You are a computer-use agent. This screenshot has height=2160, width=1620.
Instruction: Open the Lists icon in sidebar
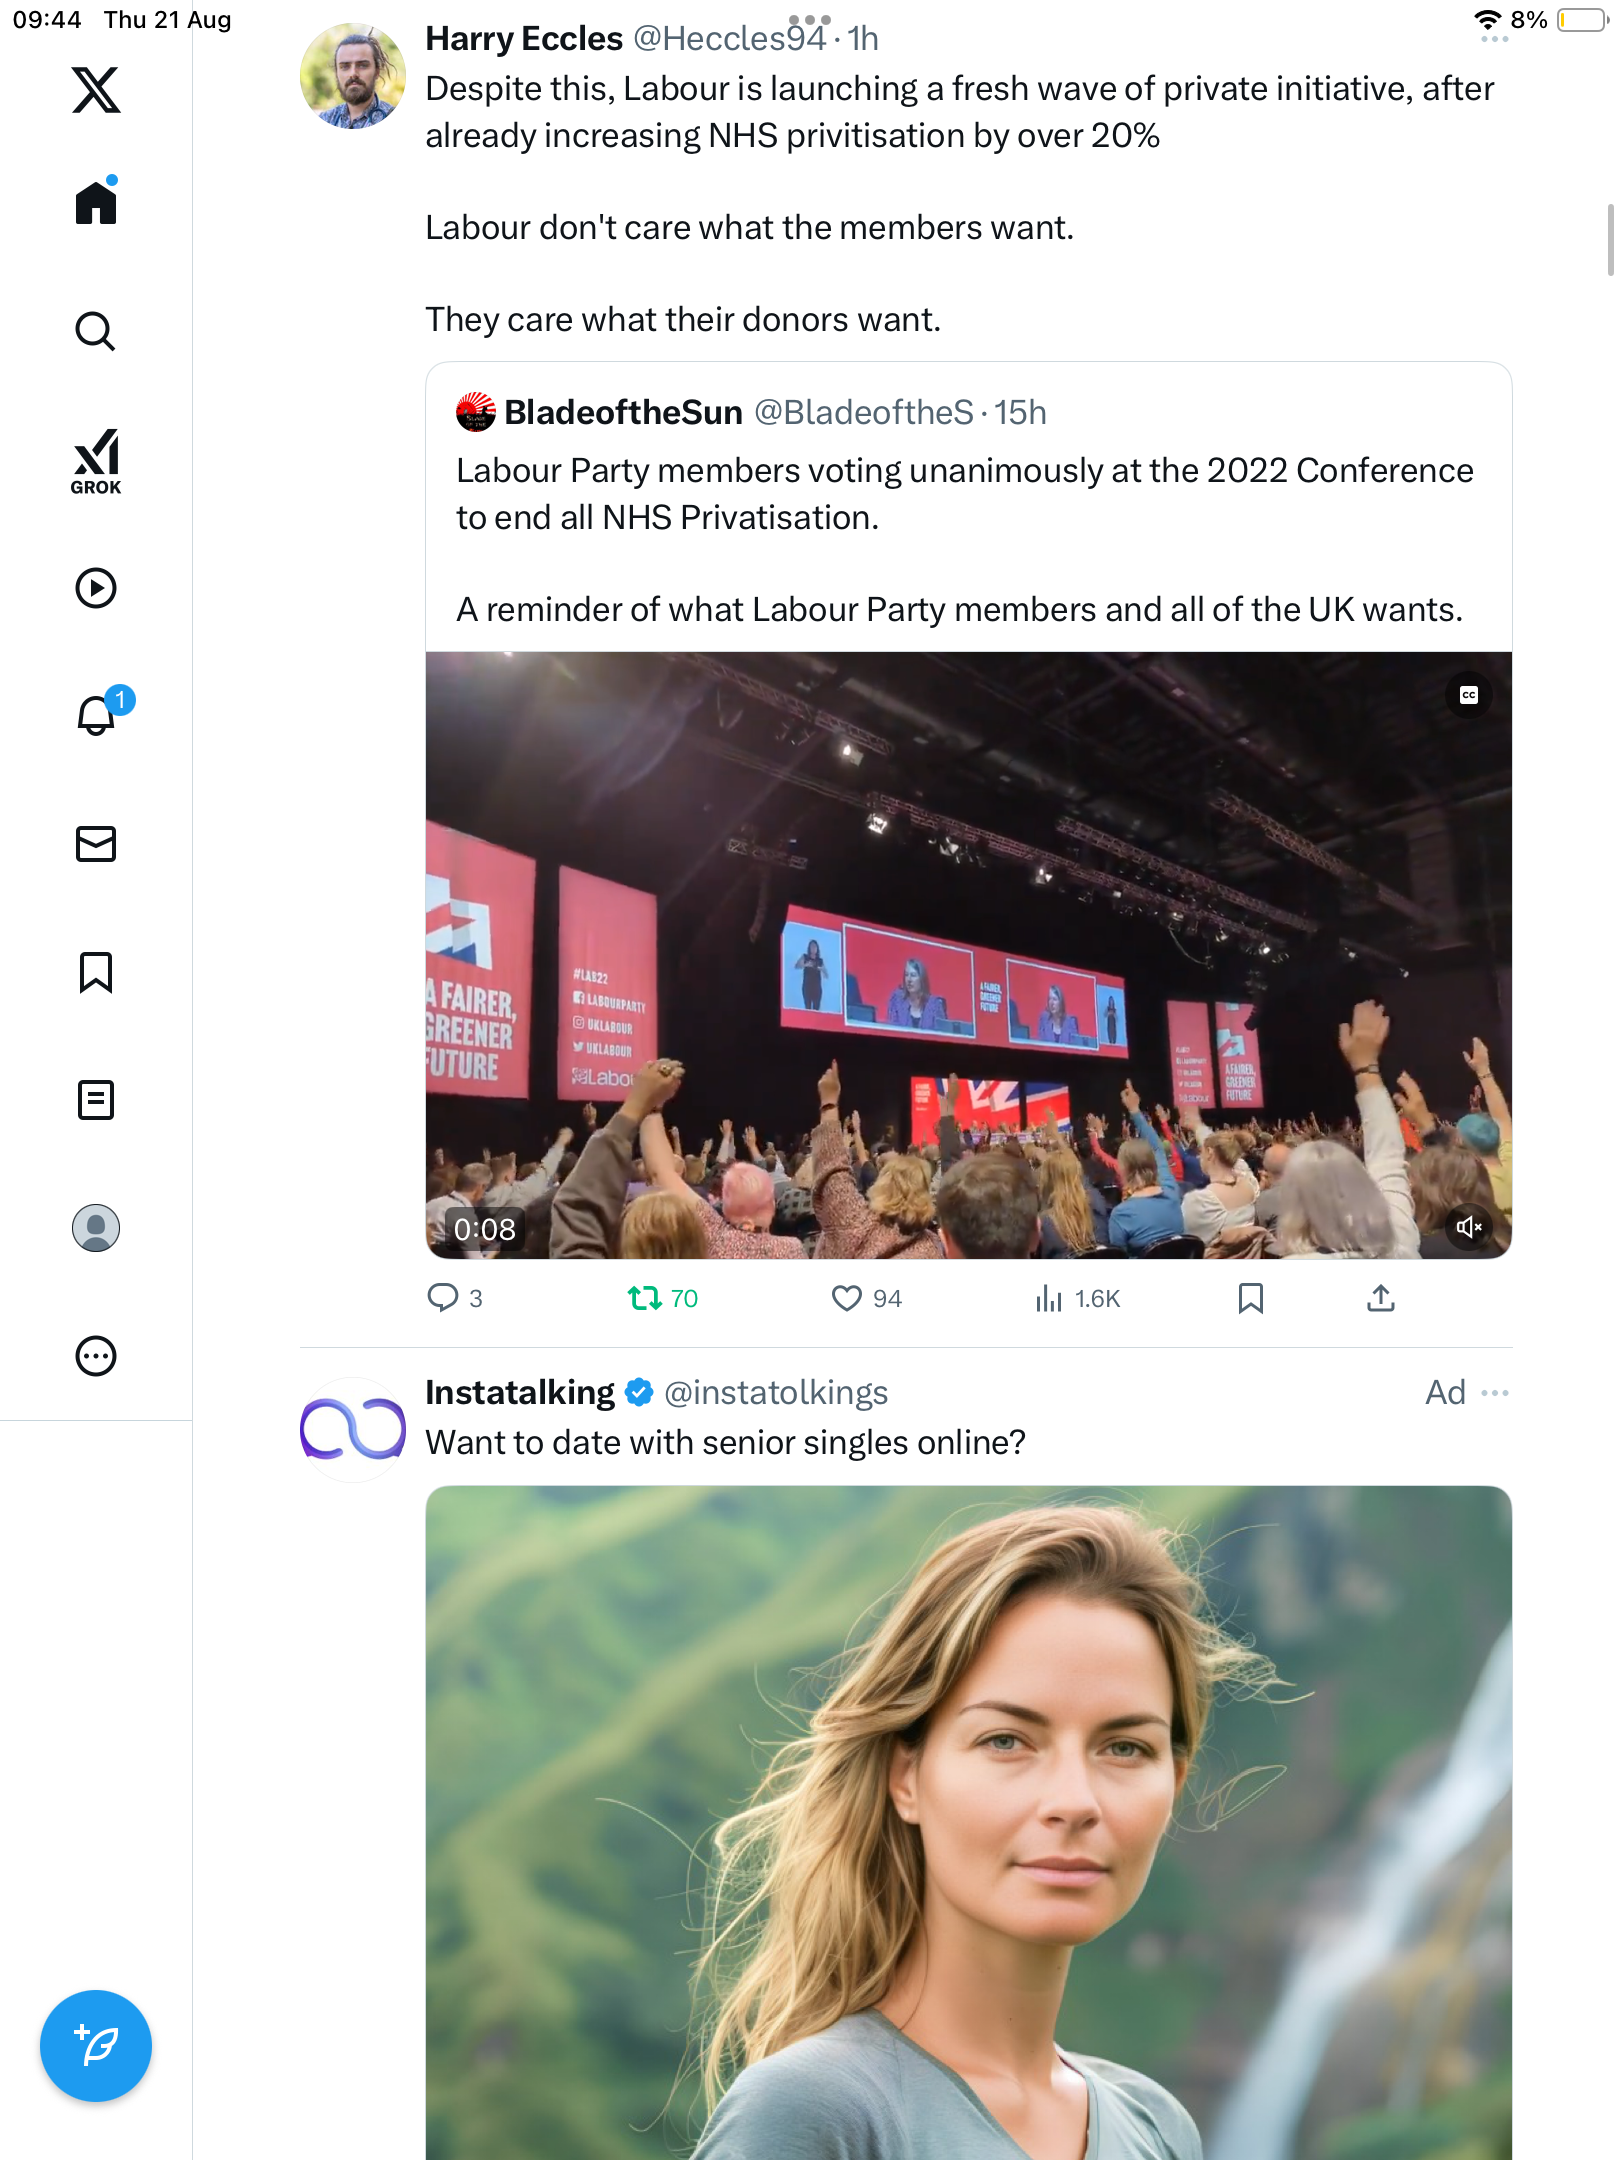pyautogui.click(x=96, y=1100)
